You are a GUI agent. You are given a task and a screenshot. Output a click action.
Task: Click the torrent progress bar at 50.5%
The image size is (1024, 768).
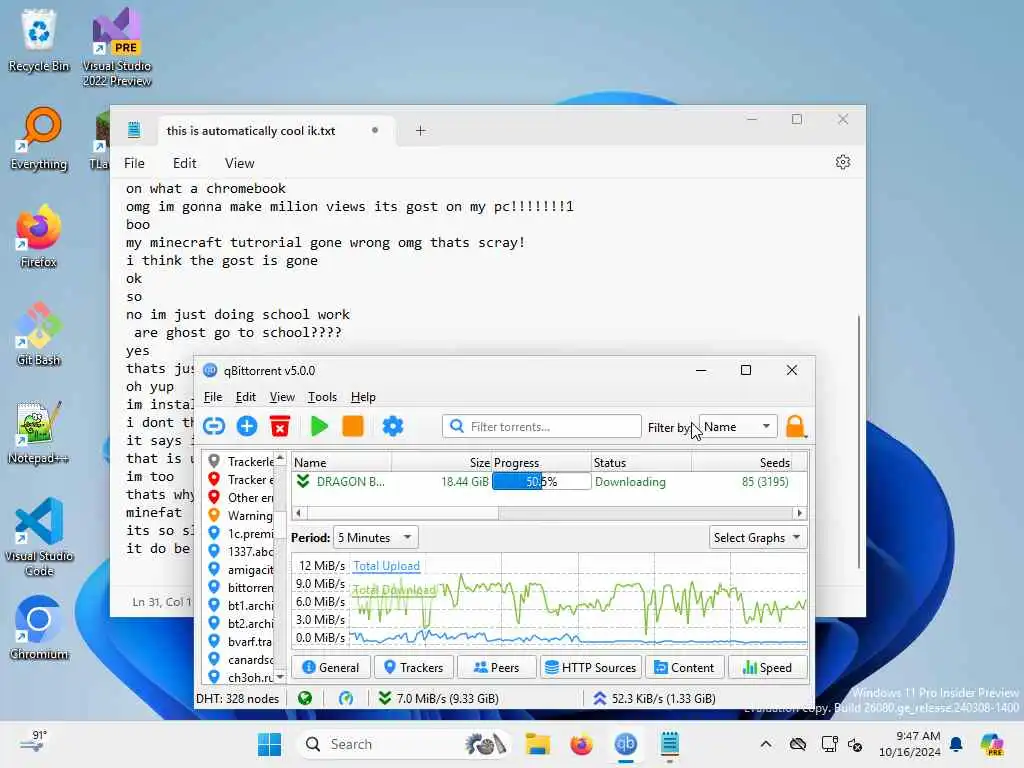[541, 482]
